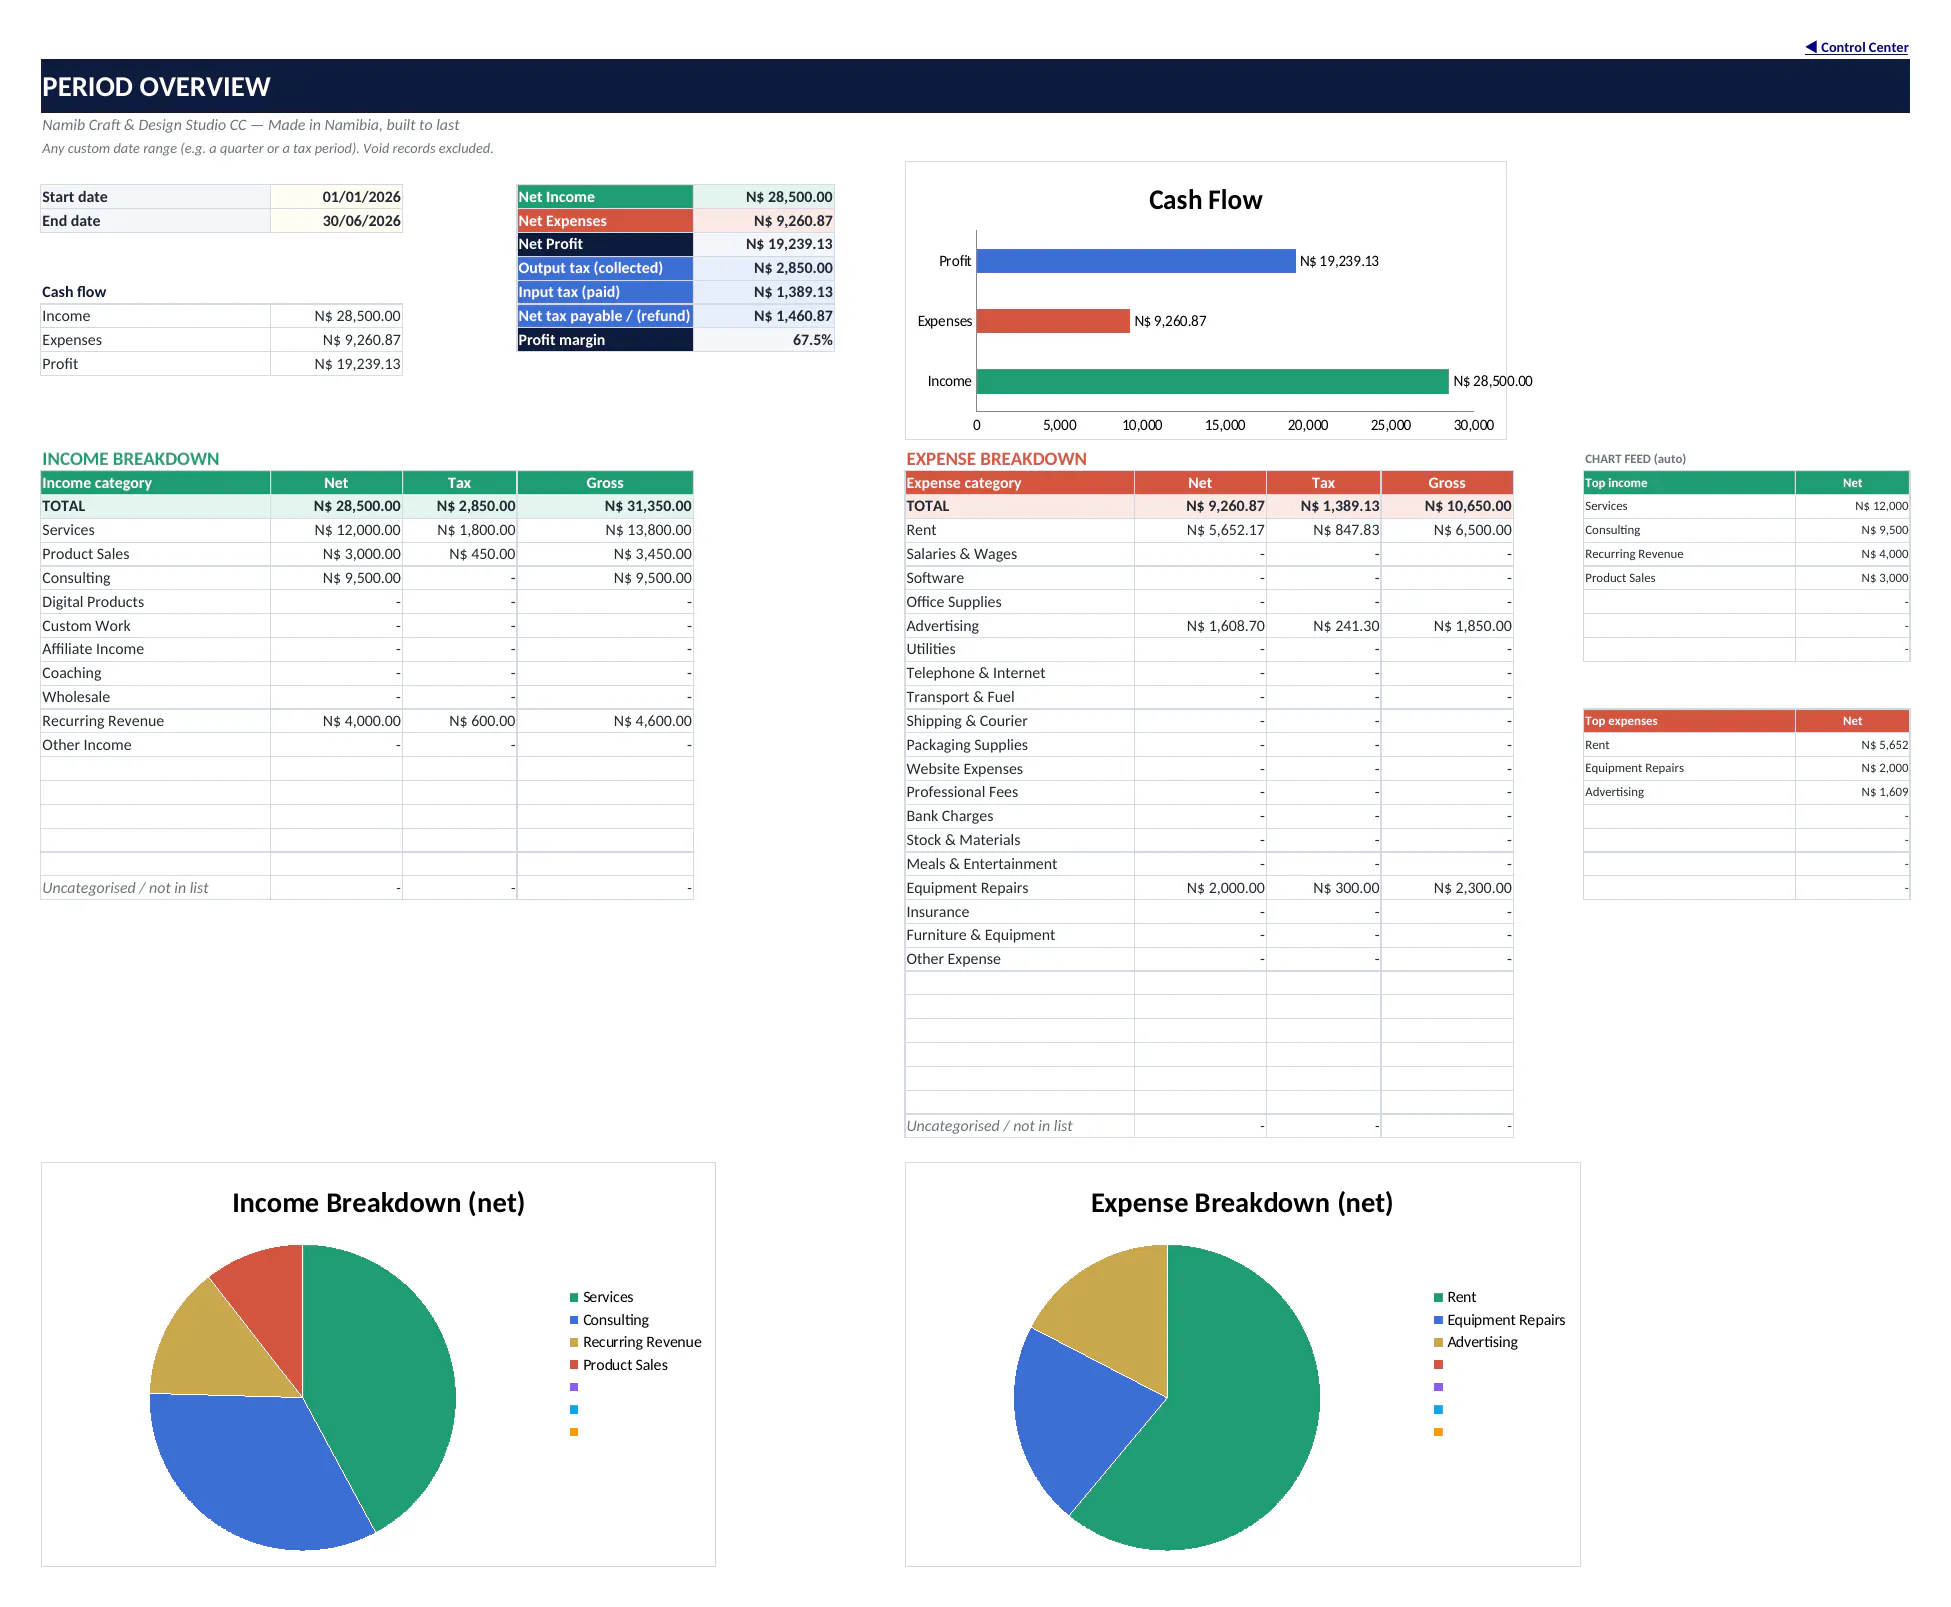This screenshot has height=1607, width=1951.
Task: Click the Advertising legend swatch
Action: point(1438,1342)
